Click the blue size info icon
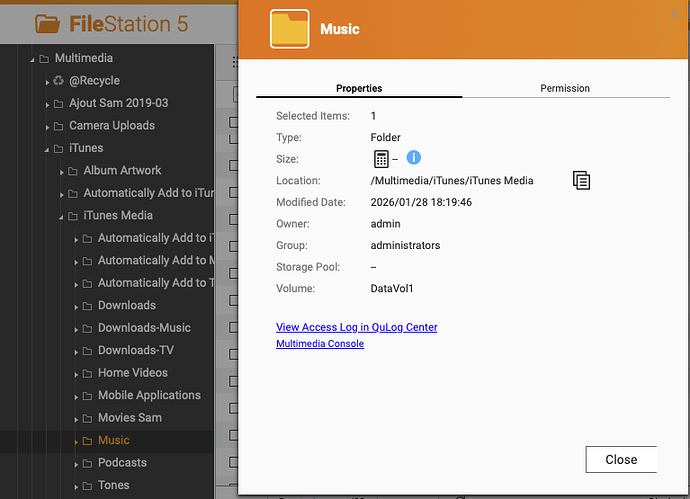Image resolution: width=690 pixels, height=499 pixels. (413, 157)
